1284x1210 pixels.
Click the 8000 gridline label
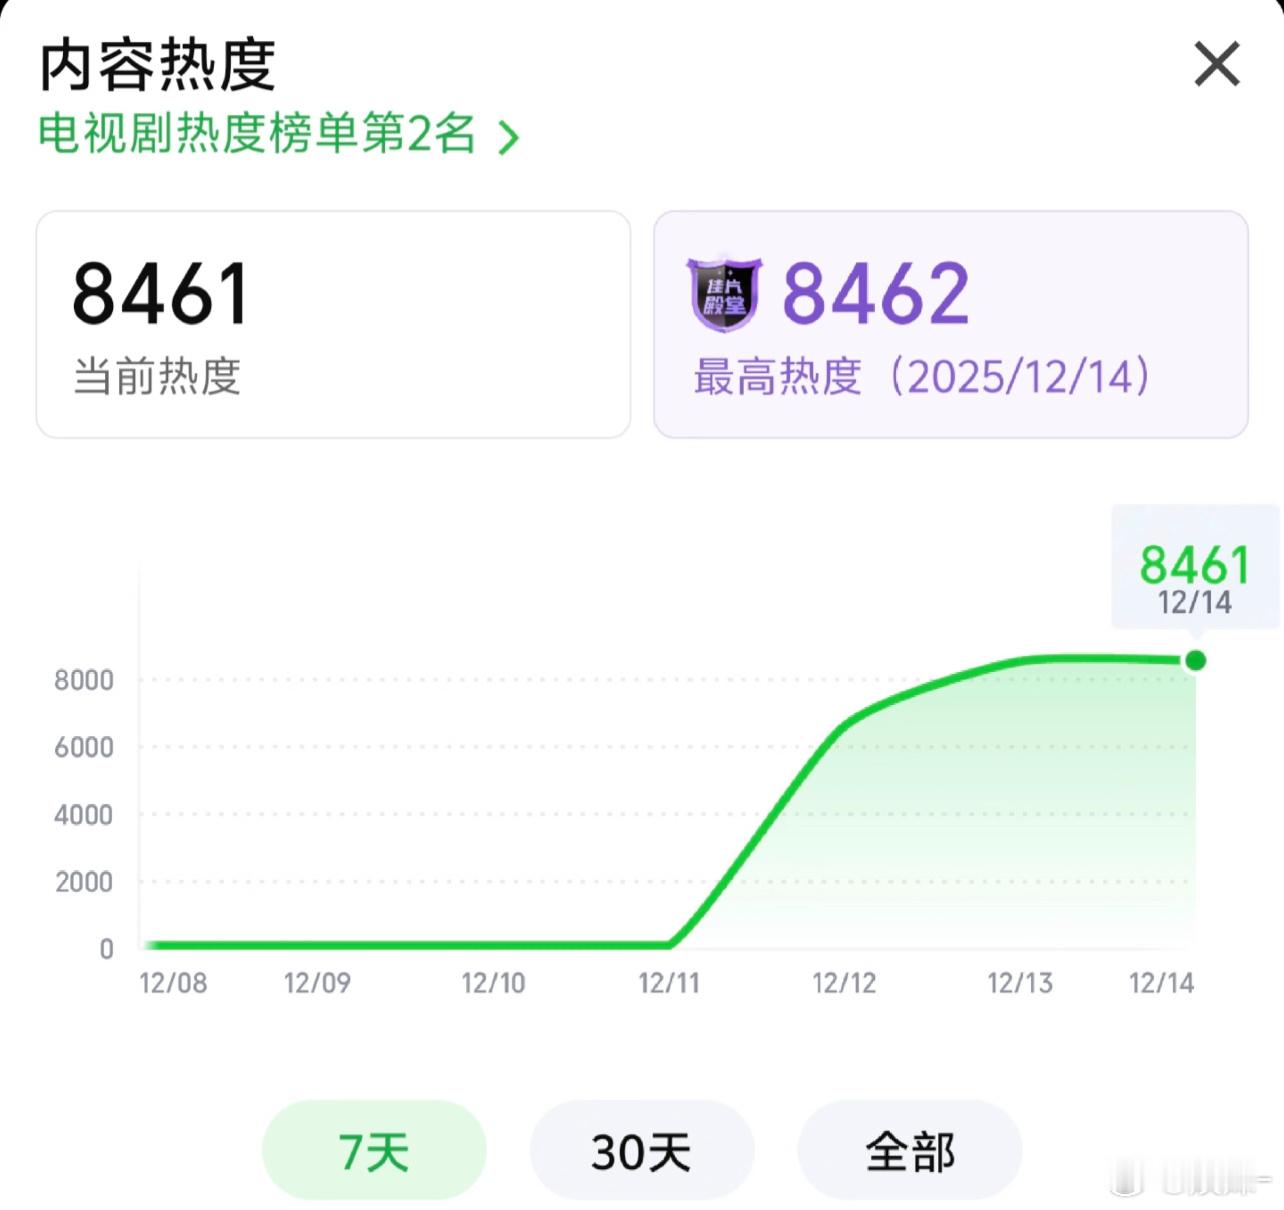click(84, 680)
